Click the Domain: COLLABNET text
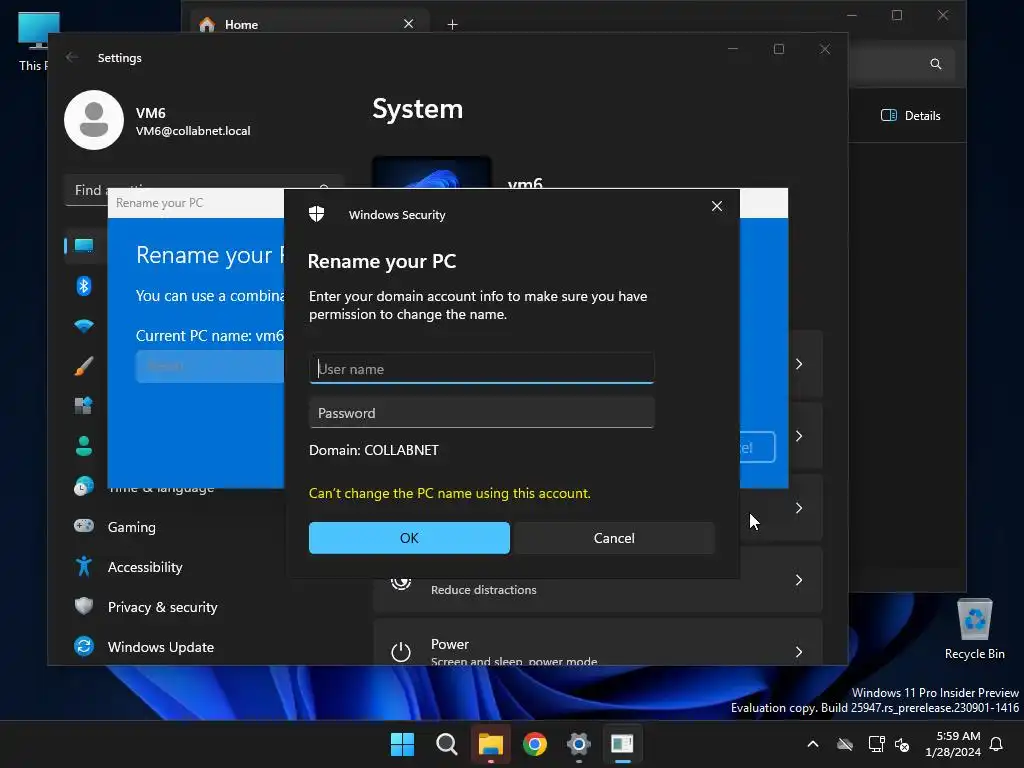 click(374, 450)
